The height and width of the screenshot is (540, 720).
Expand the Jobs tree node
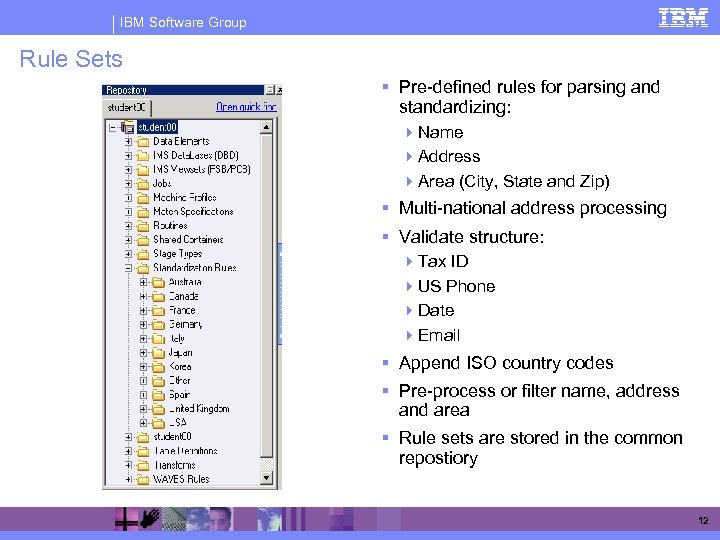[129, 184]
